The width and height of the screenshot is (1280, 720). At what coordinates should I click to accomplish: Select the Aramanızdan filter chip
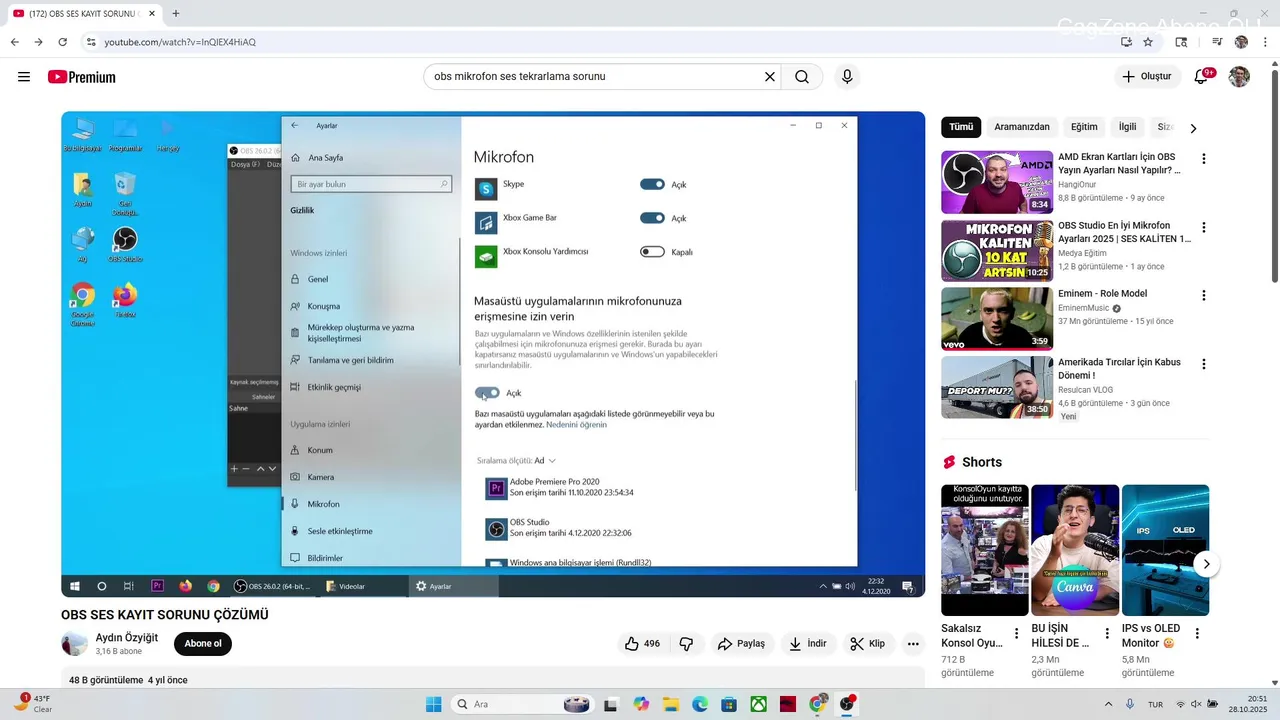pos(1022,127)
